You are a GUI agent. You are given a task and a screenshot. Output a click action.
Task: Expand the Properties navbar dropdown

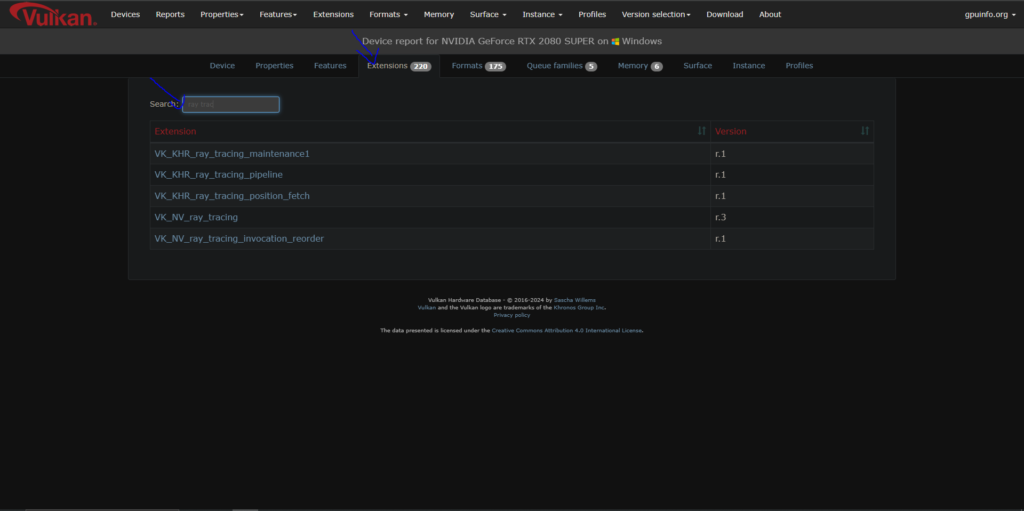click(x=222, y=14)
